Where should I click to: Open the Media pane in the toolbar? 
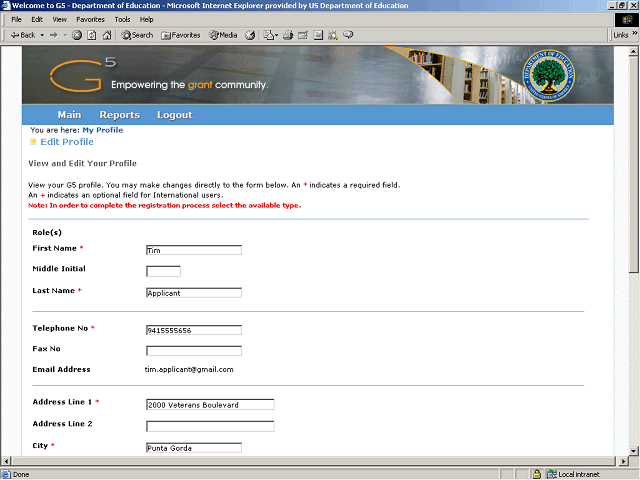(x=223, y=35)
